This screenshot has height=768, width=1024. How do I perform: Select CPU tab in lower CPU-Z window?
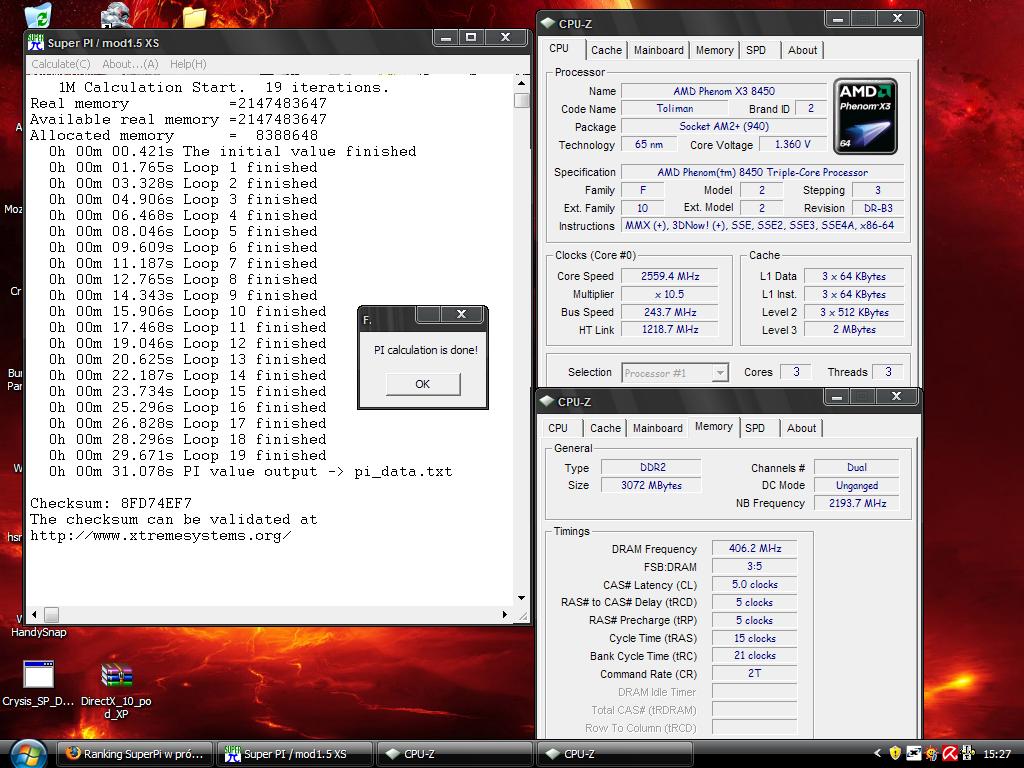[x=558, y=428]
